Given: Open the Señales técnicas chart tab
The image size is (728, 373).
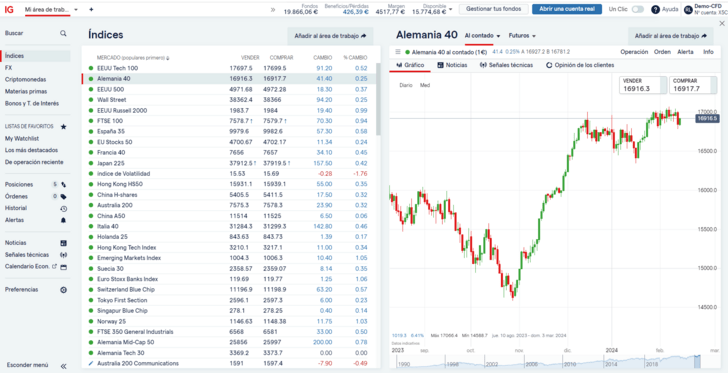Looking at the screenshot, I should pos(506,65).
